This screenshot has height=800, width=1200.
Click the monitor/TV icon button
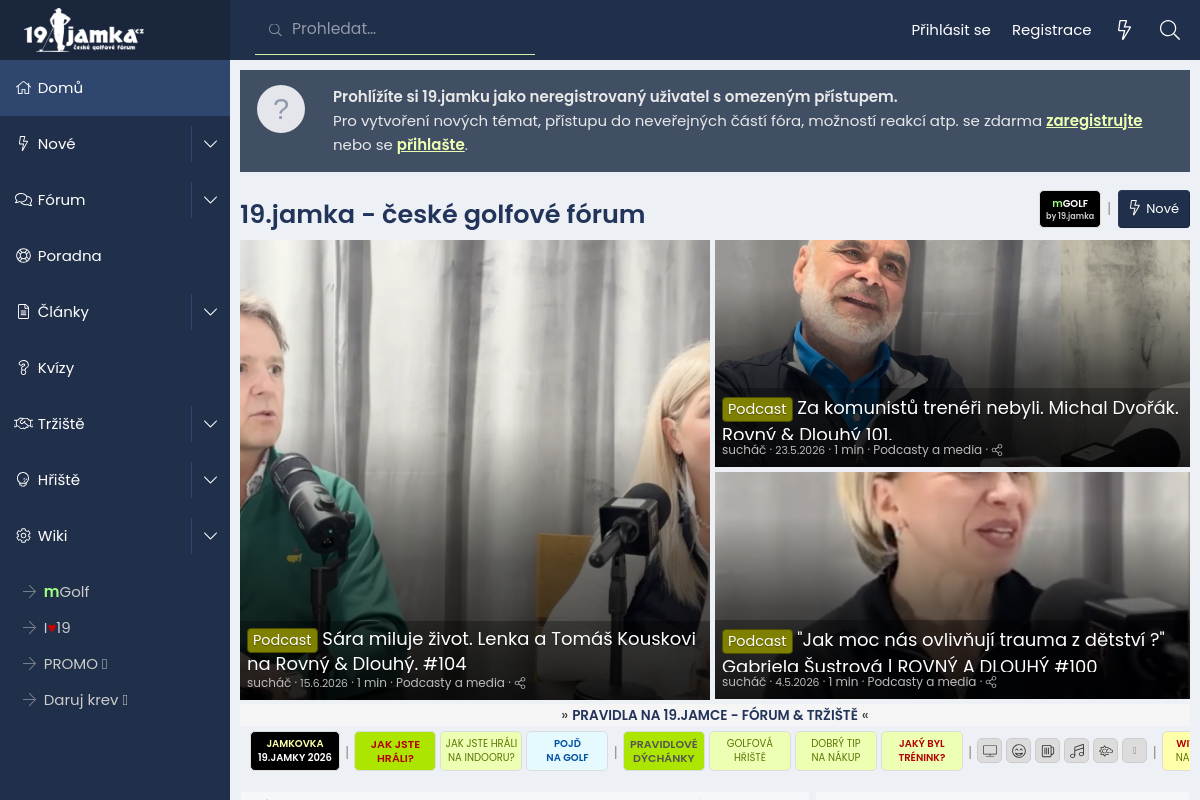coord(990,751)
